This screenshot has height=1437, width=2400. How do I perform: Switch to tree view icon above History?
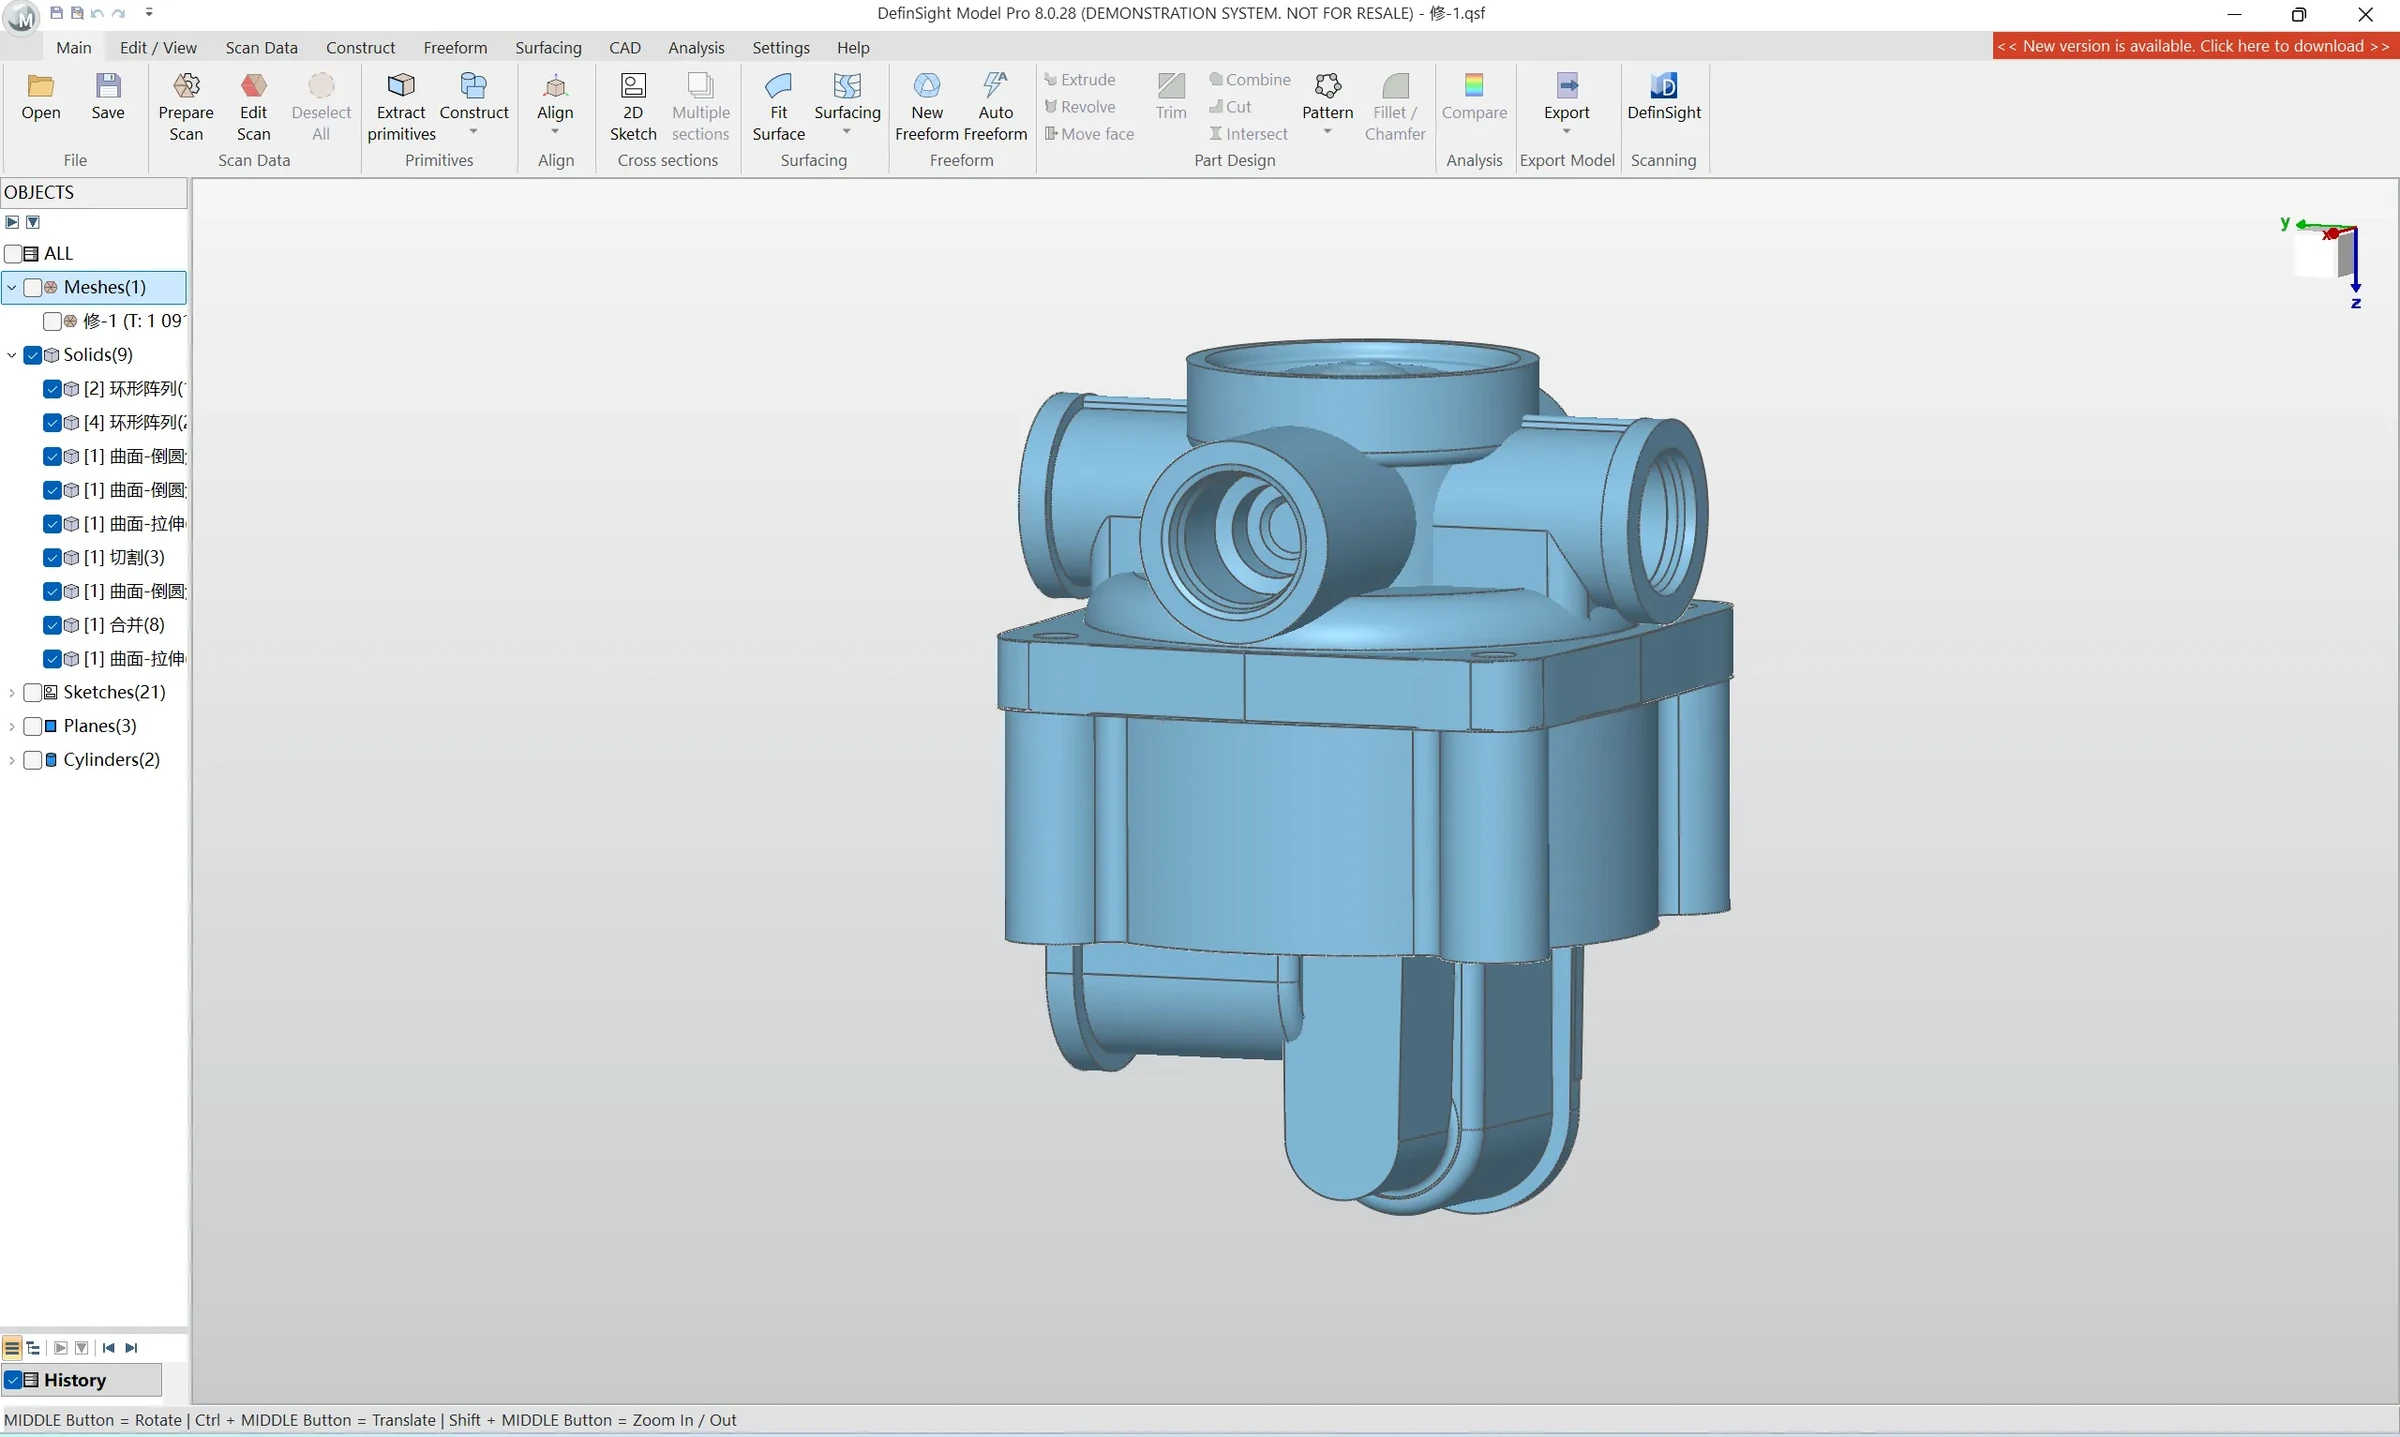click(x=33, y=1348)
